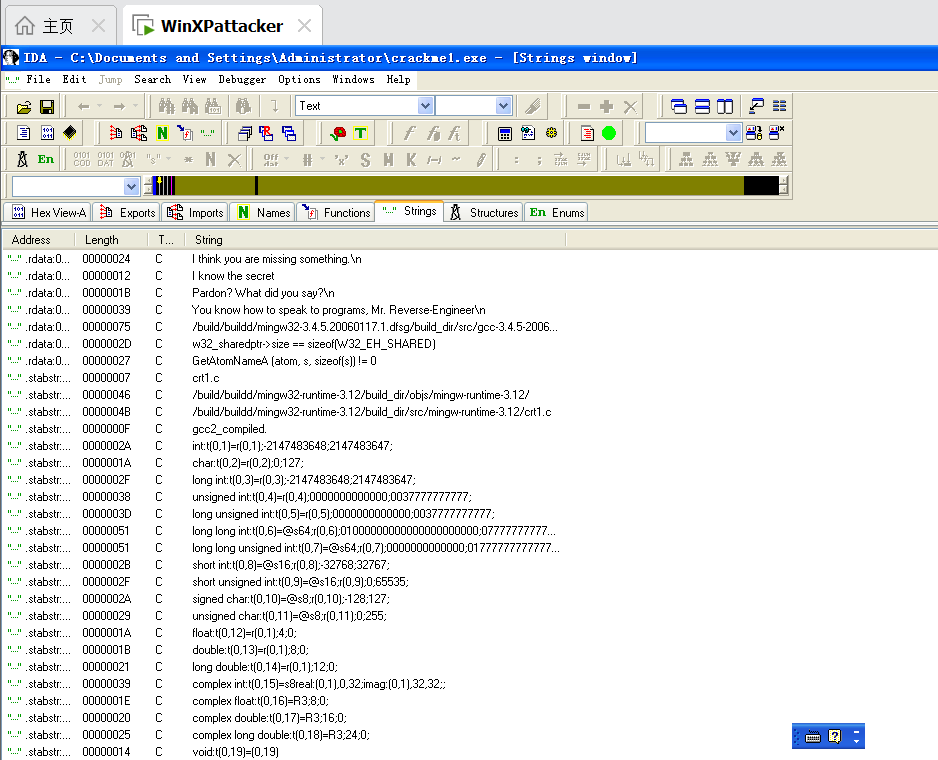
Task: Open the Edit menu
Action: [74, 79]
